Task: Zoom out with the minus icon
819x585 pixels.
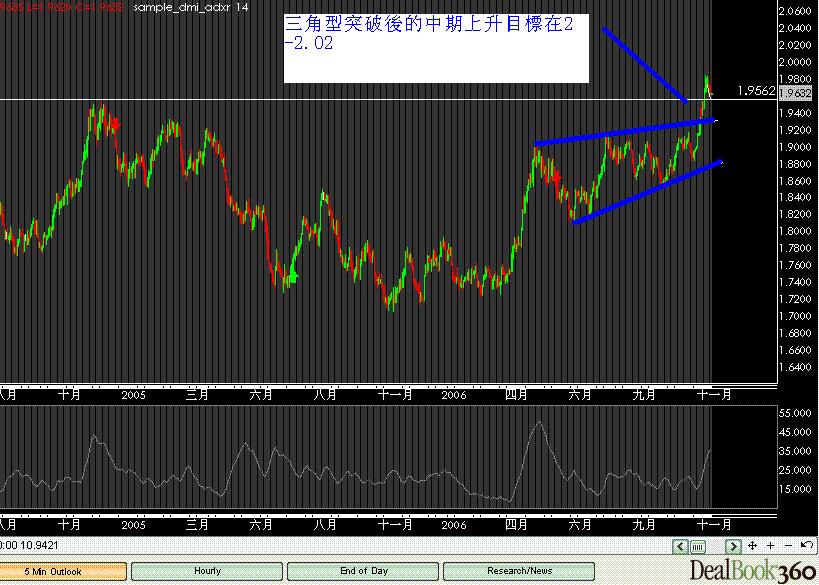Action: tap(788, 546)
